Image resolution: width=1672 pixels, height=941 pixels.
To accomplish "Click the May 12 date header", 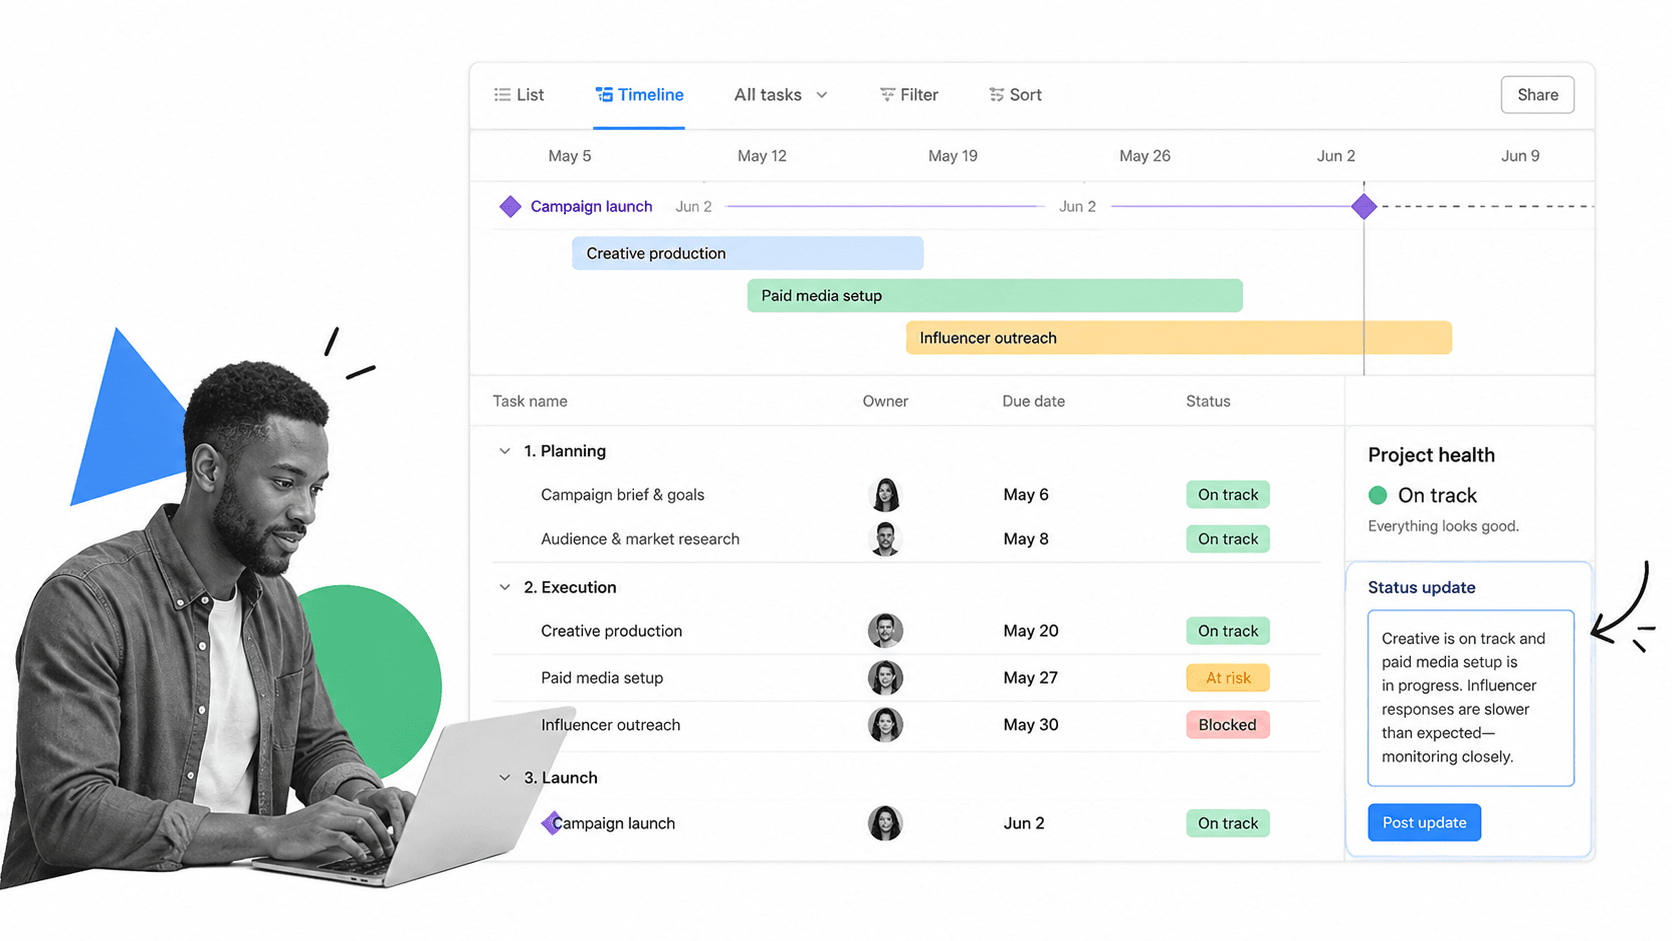I will point(762,156).
